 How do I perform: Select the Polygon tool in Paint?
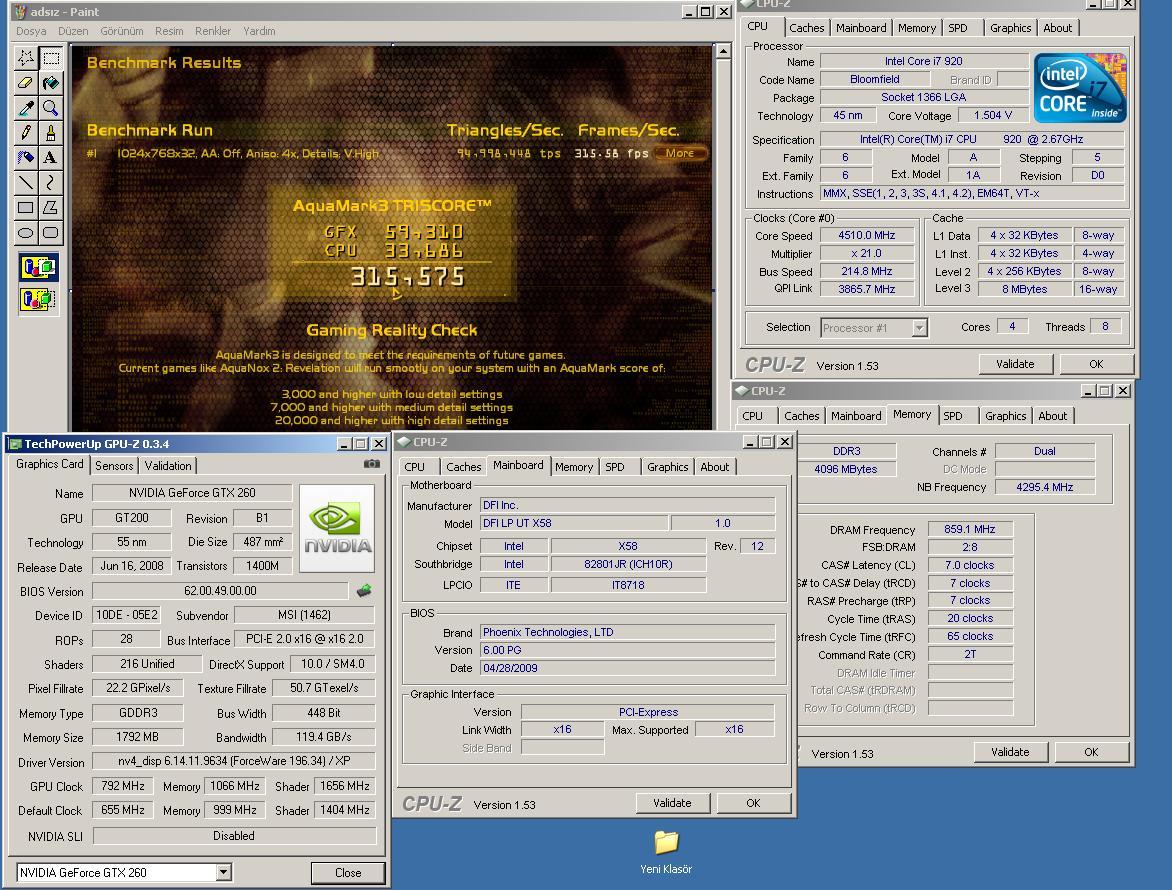coord(51,208)
